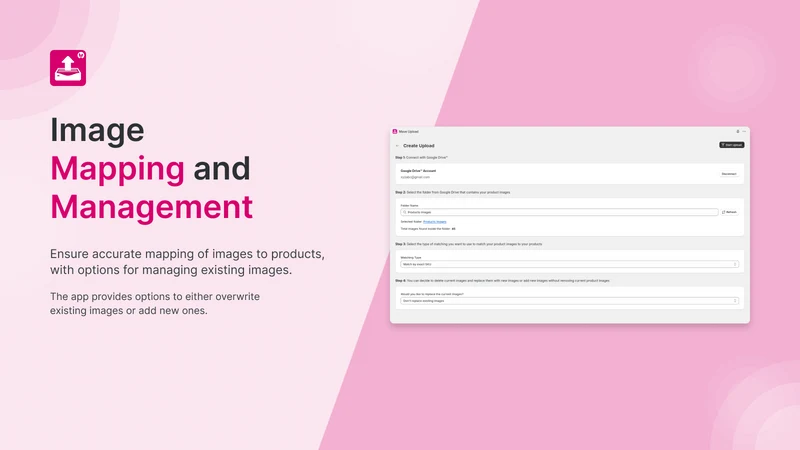Click the Create Upload heading text
Viewport: 800px width, 450px height.
tap(419, 146)
